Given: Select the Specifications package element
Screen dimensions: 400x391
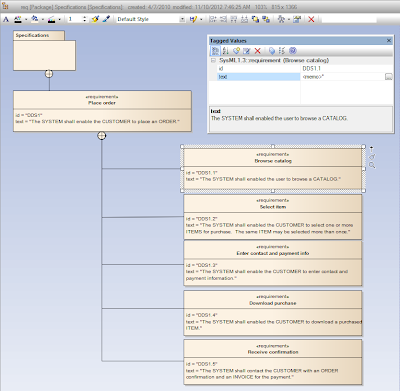Looking at the screenshot, I should [x=44, y=51].
